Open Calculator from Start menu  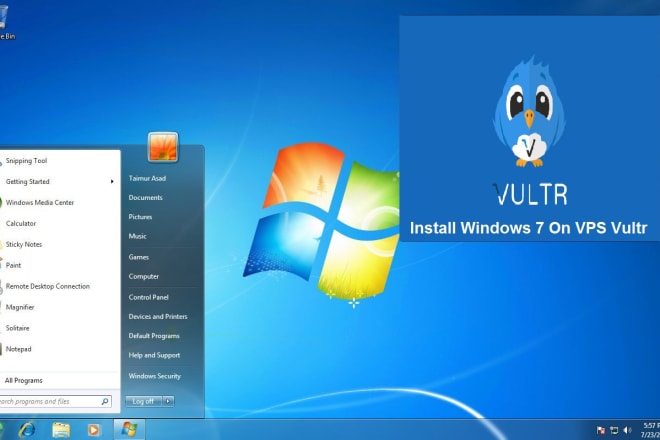pyautogui.click(x=21, y=224)
